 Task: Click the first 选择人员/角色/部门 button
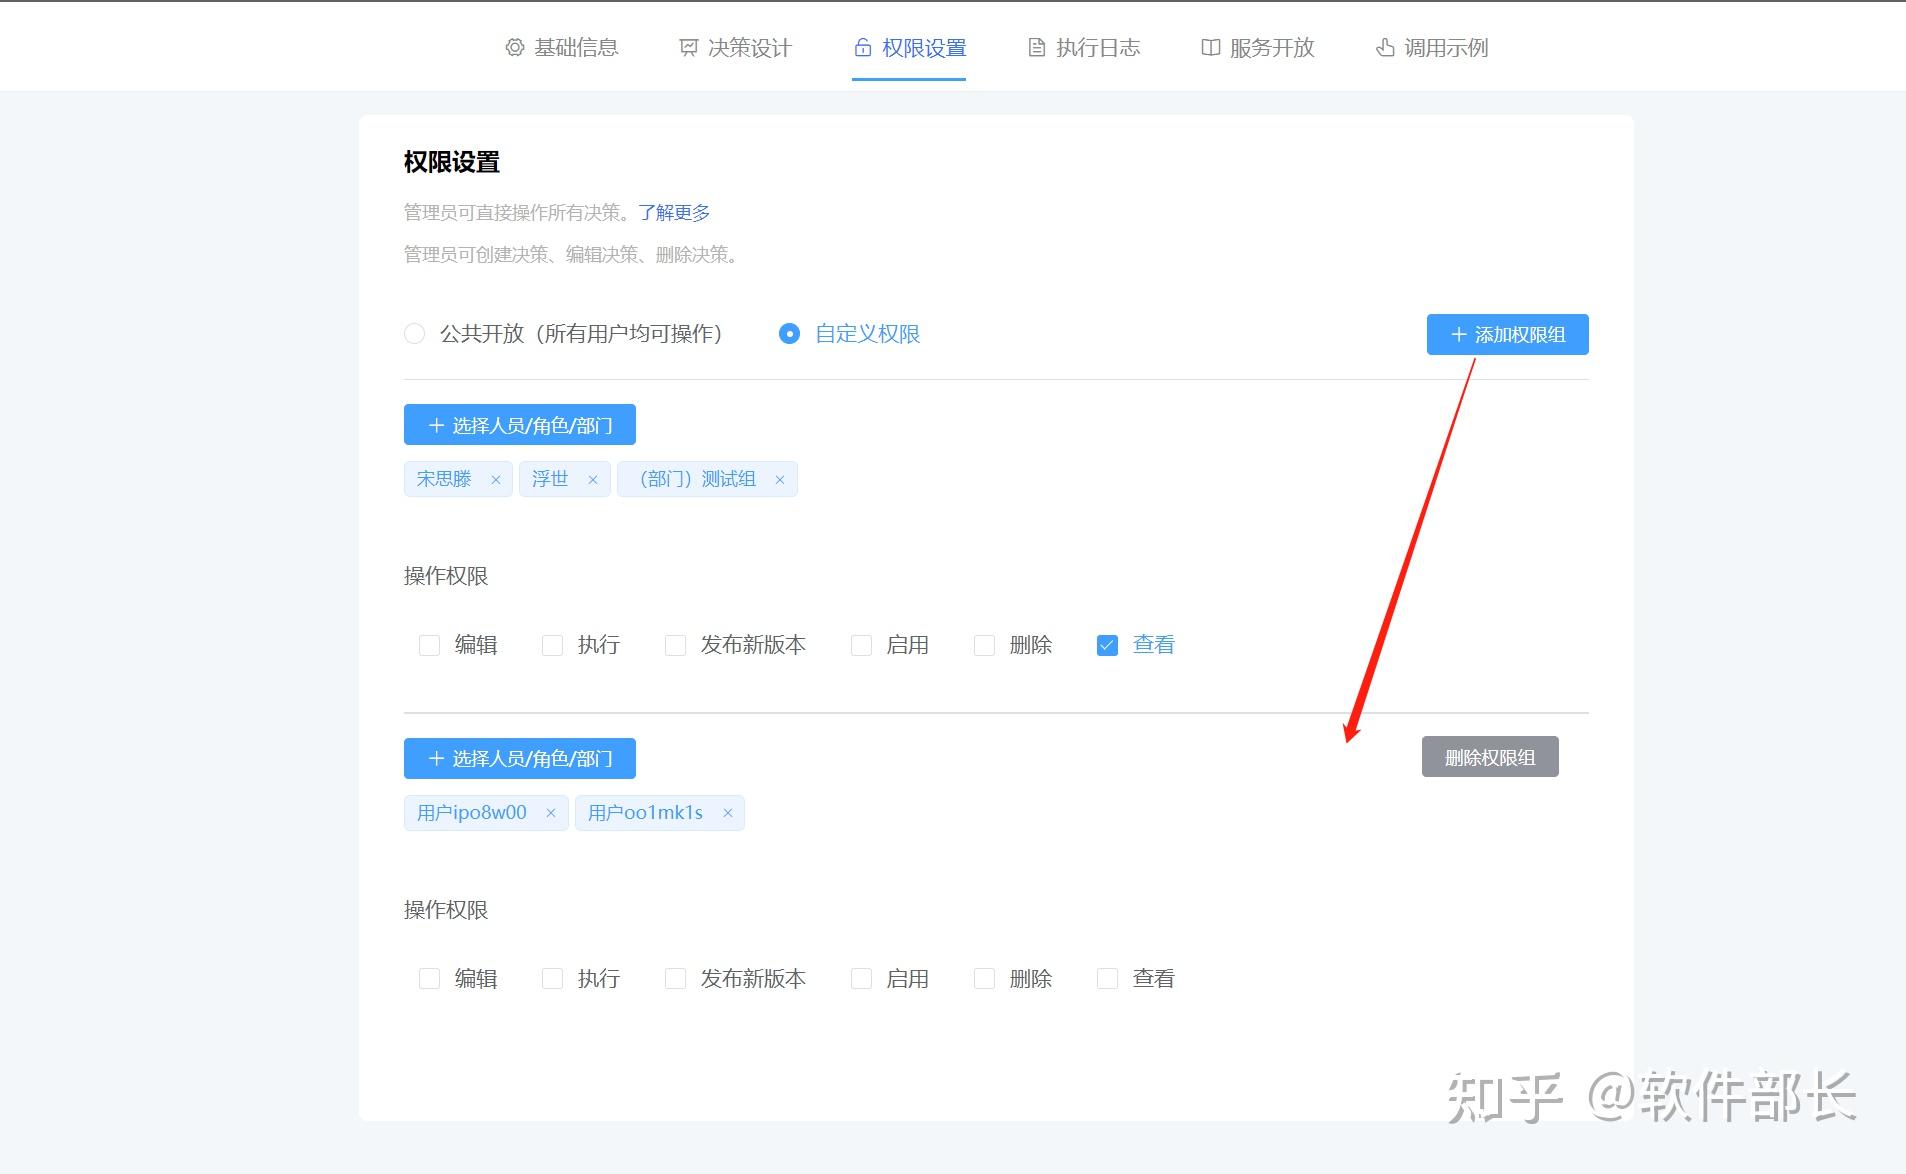[518, 424]
